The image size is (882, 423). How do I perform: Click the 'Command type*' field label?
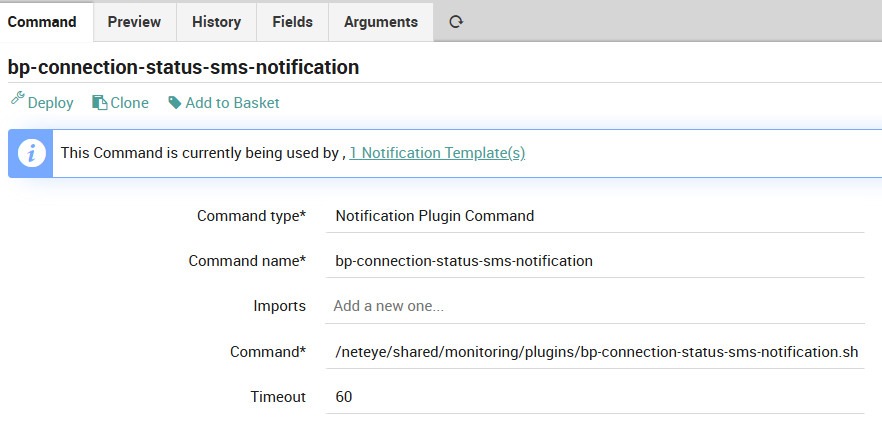251,215
